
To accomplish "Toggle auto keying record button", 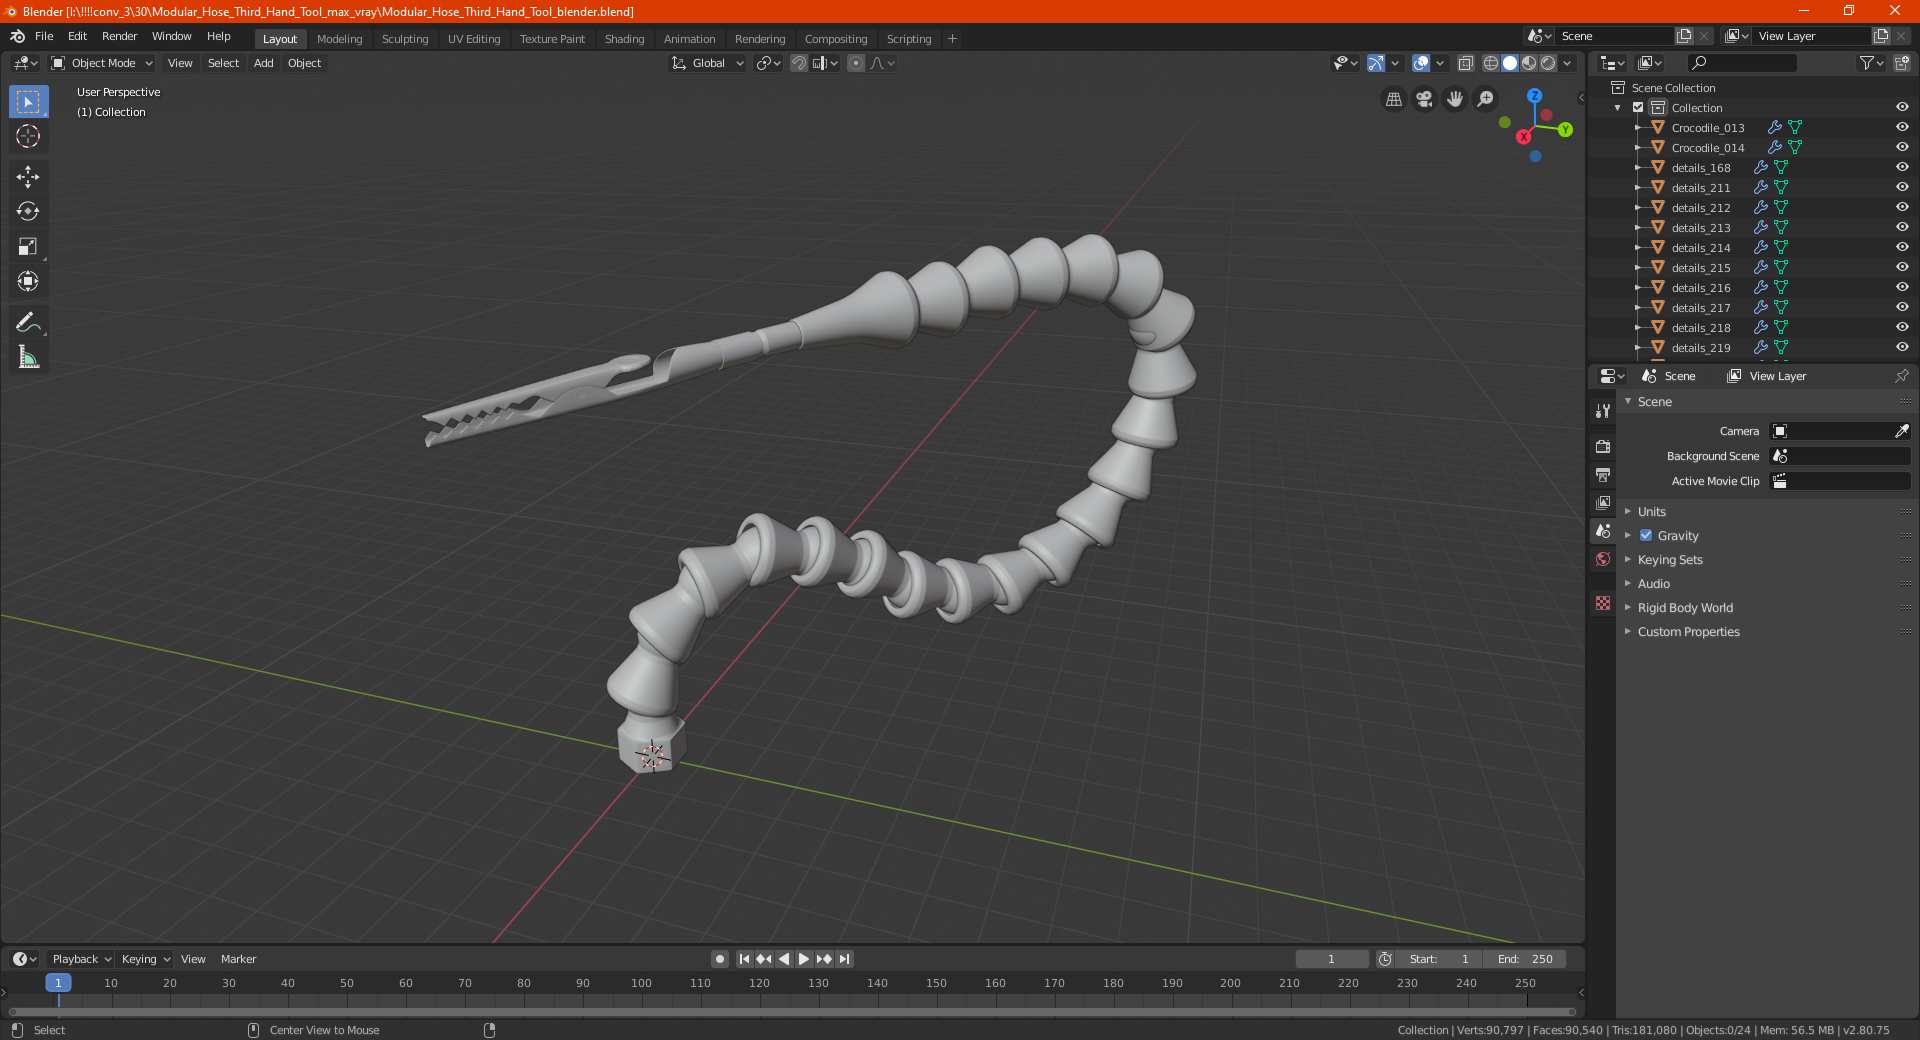I will 720,959.
